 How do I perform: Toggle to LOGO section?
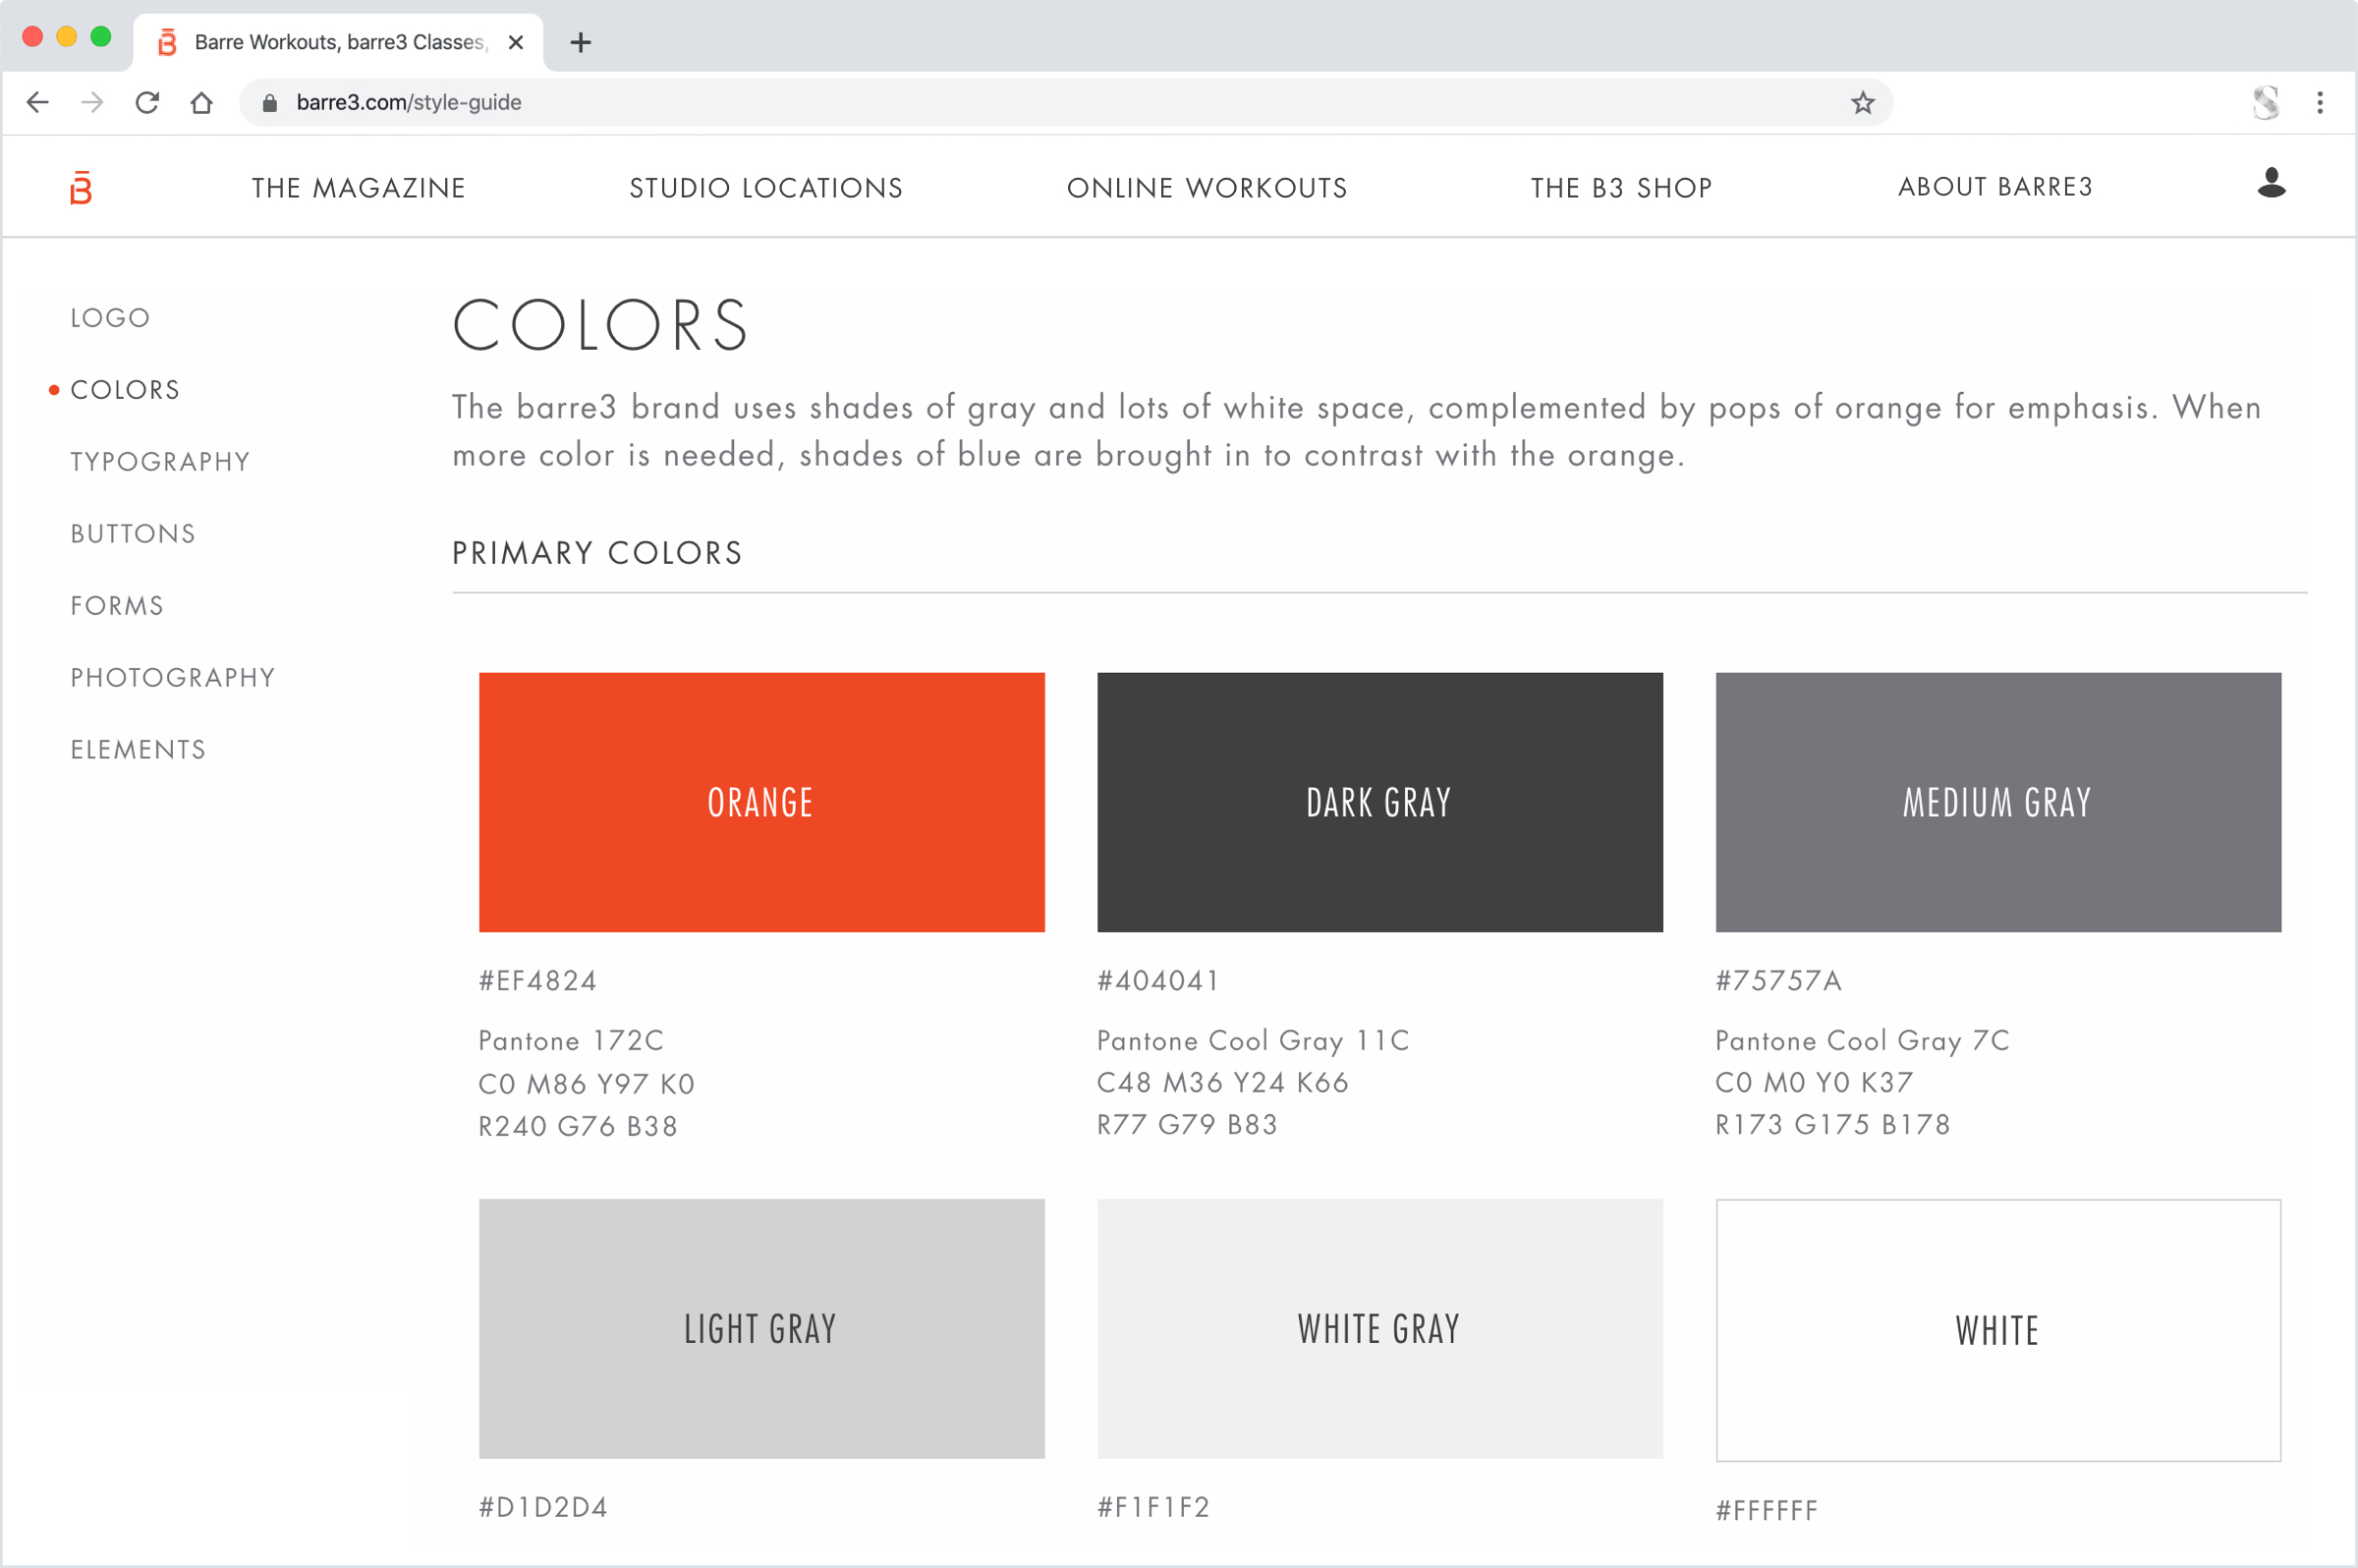tap(110, 316)
